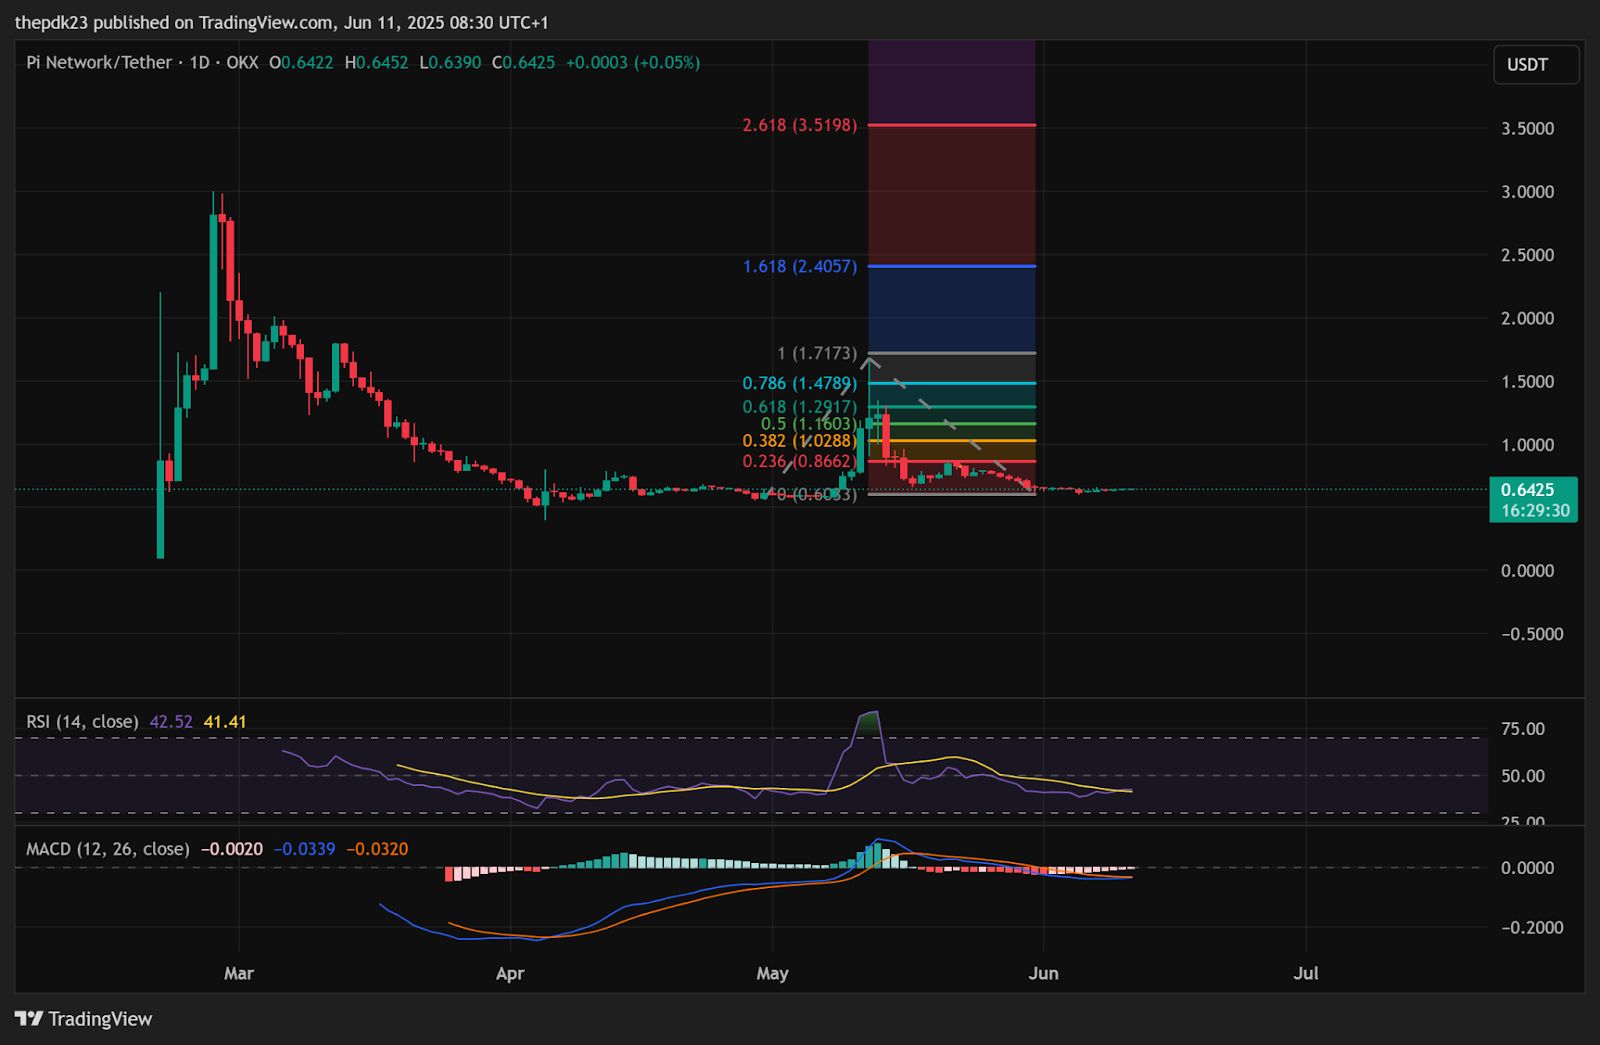This screenshot has width=1600, height=1045.
Task: Click the Pi Network/Tether symbol title
Action: click(x=99, y=62)
